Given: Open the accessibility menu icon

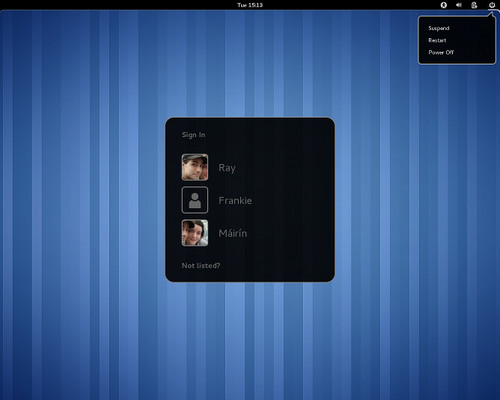Looking at the screenshot, I should coord(443,5).
